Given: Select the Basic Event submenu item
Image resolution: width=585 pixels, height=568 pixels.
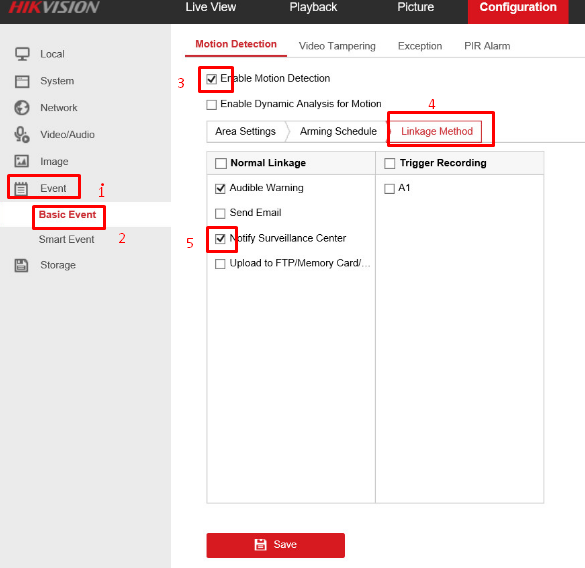Looking at the screenshot, I should tap(68, 215).
